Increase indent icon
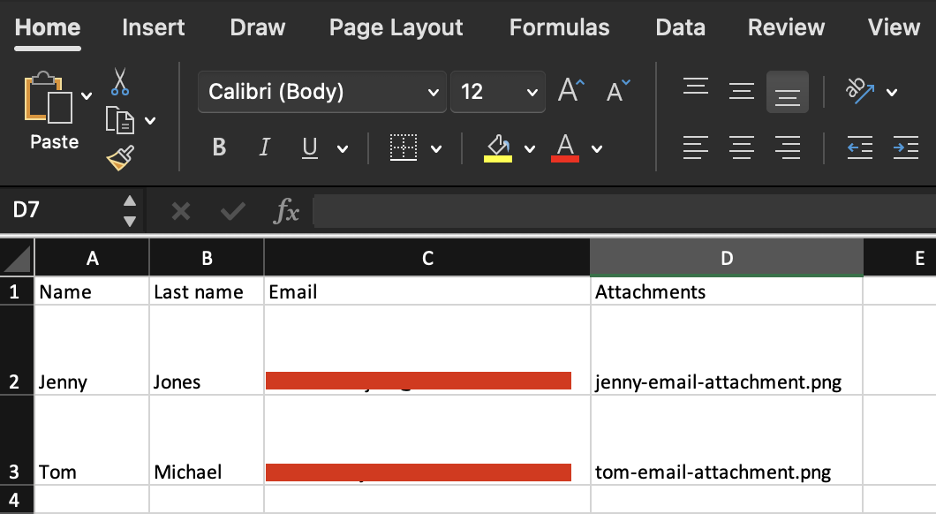The image size is (936, 514). coord(906,147)
